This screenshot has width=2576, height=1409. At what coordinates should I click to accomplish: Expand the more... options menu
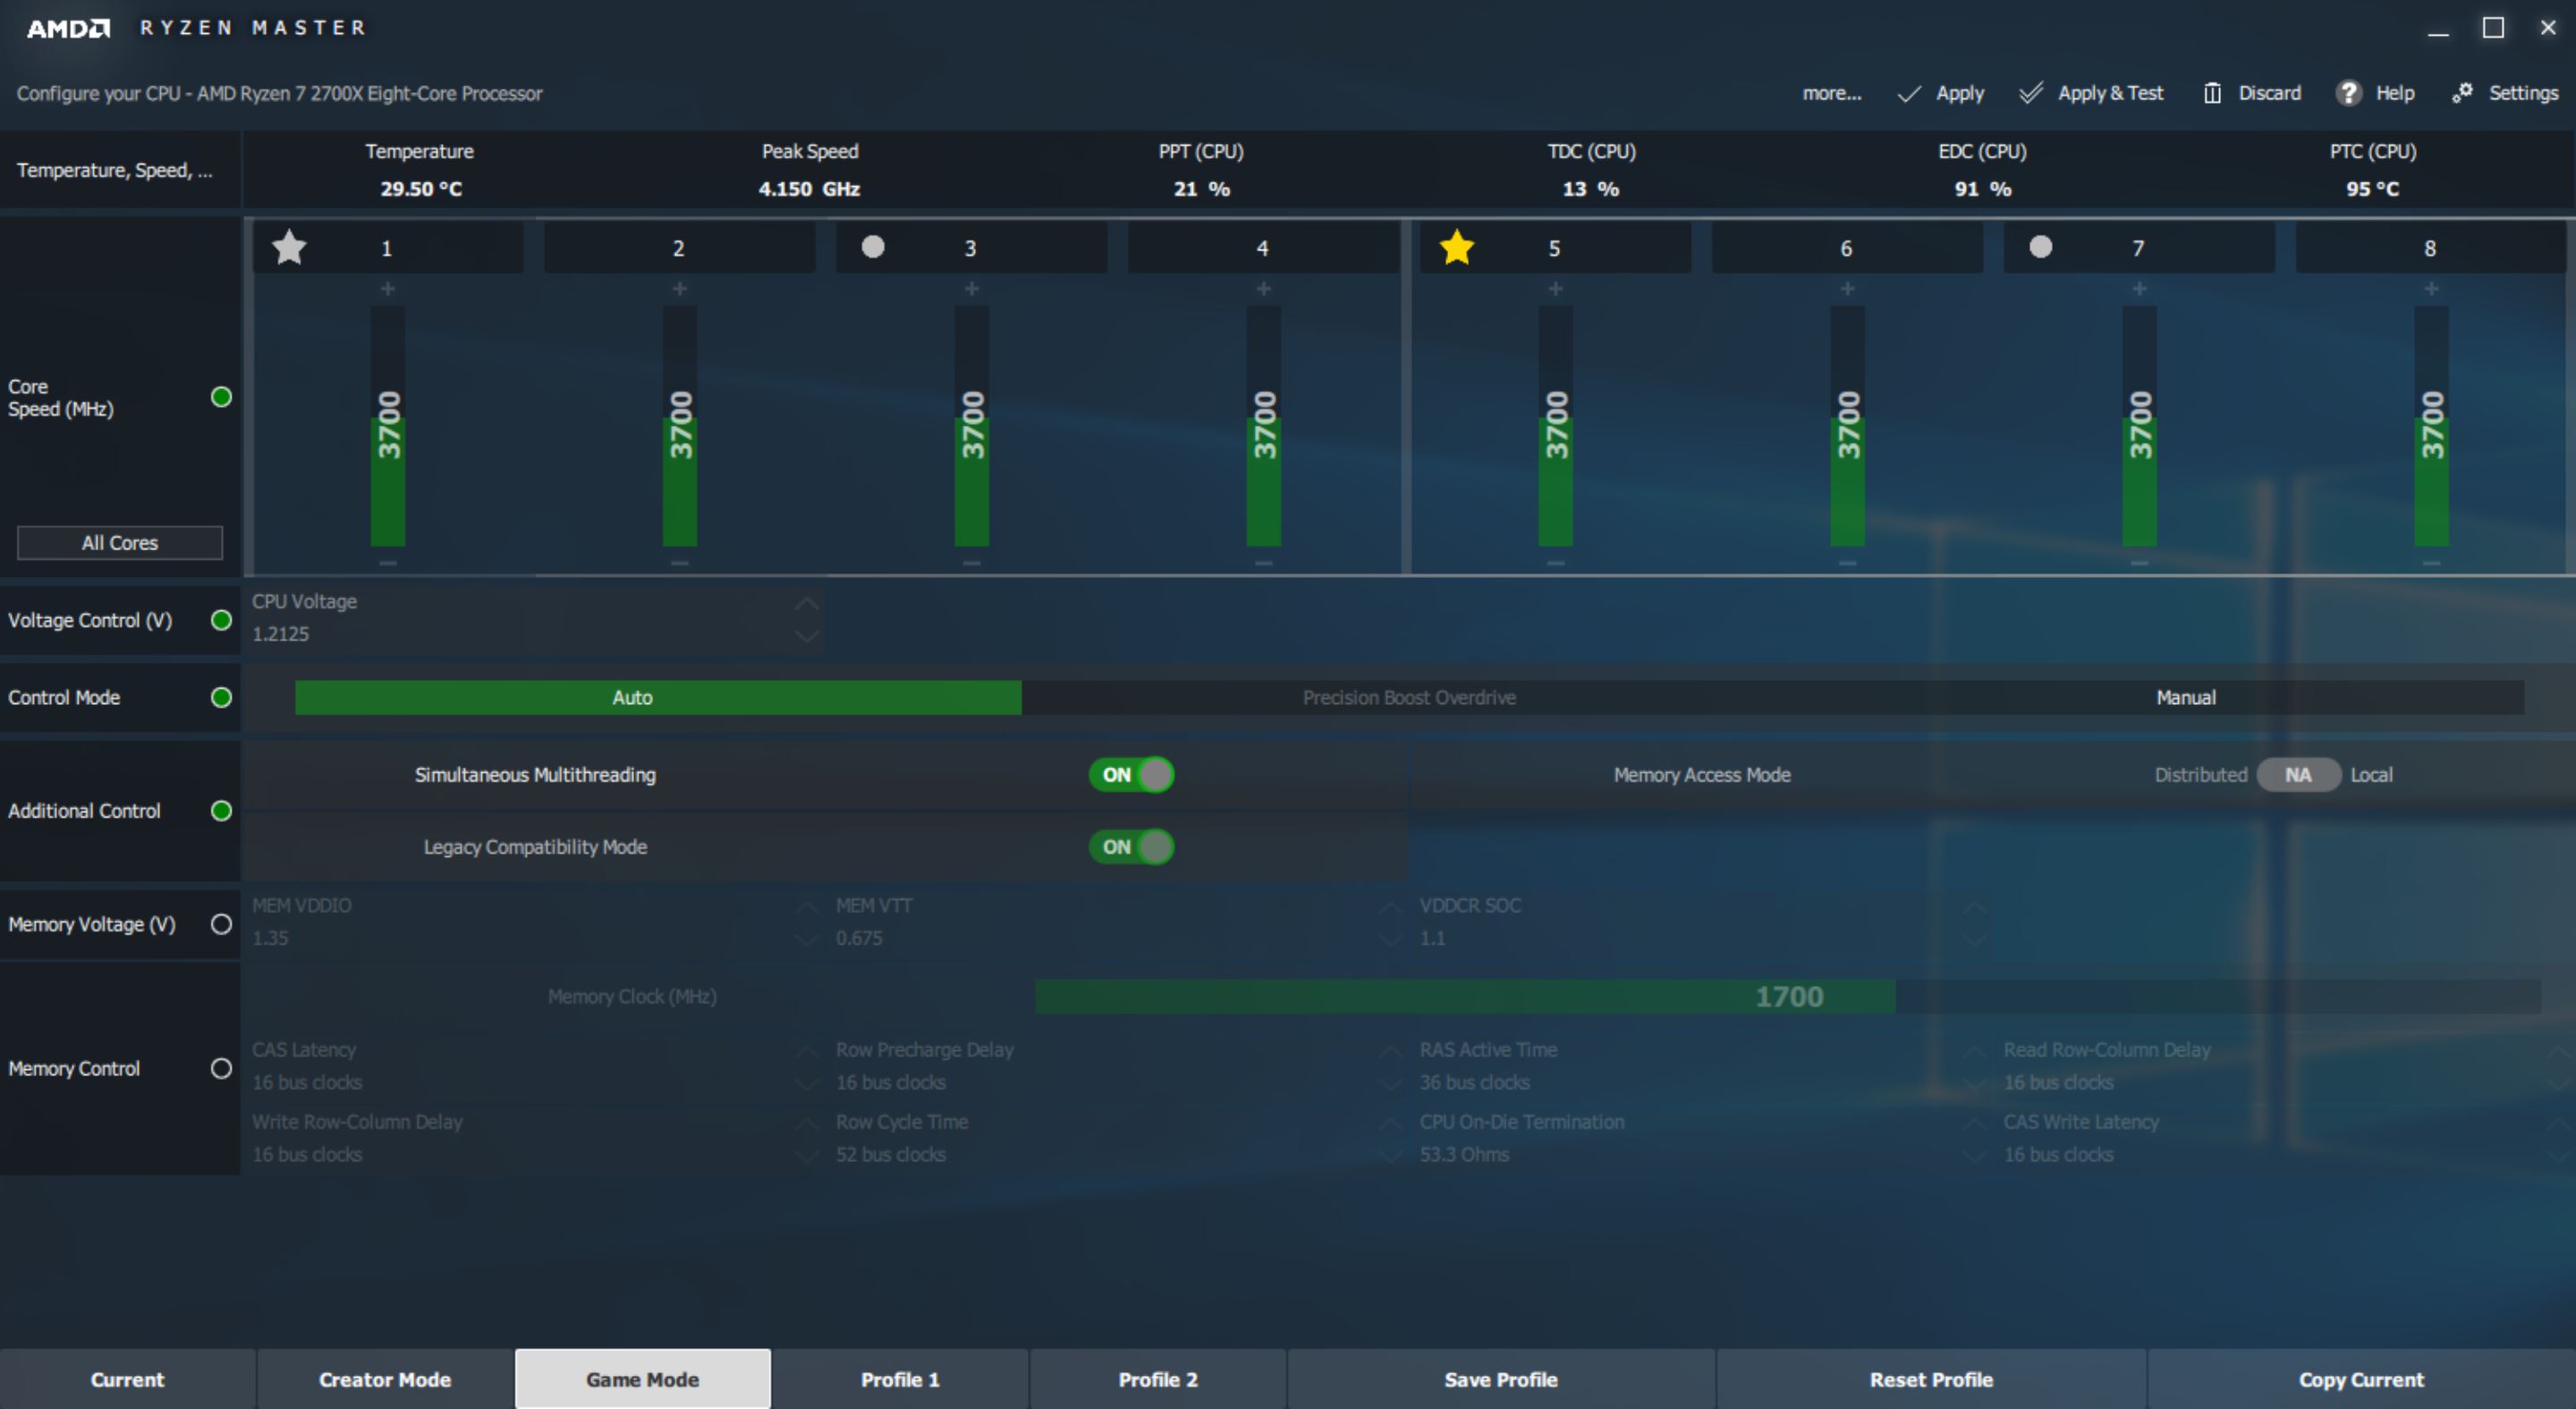[x=1831, y=93]
